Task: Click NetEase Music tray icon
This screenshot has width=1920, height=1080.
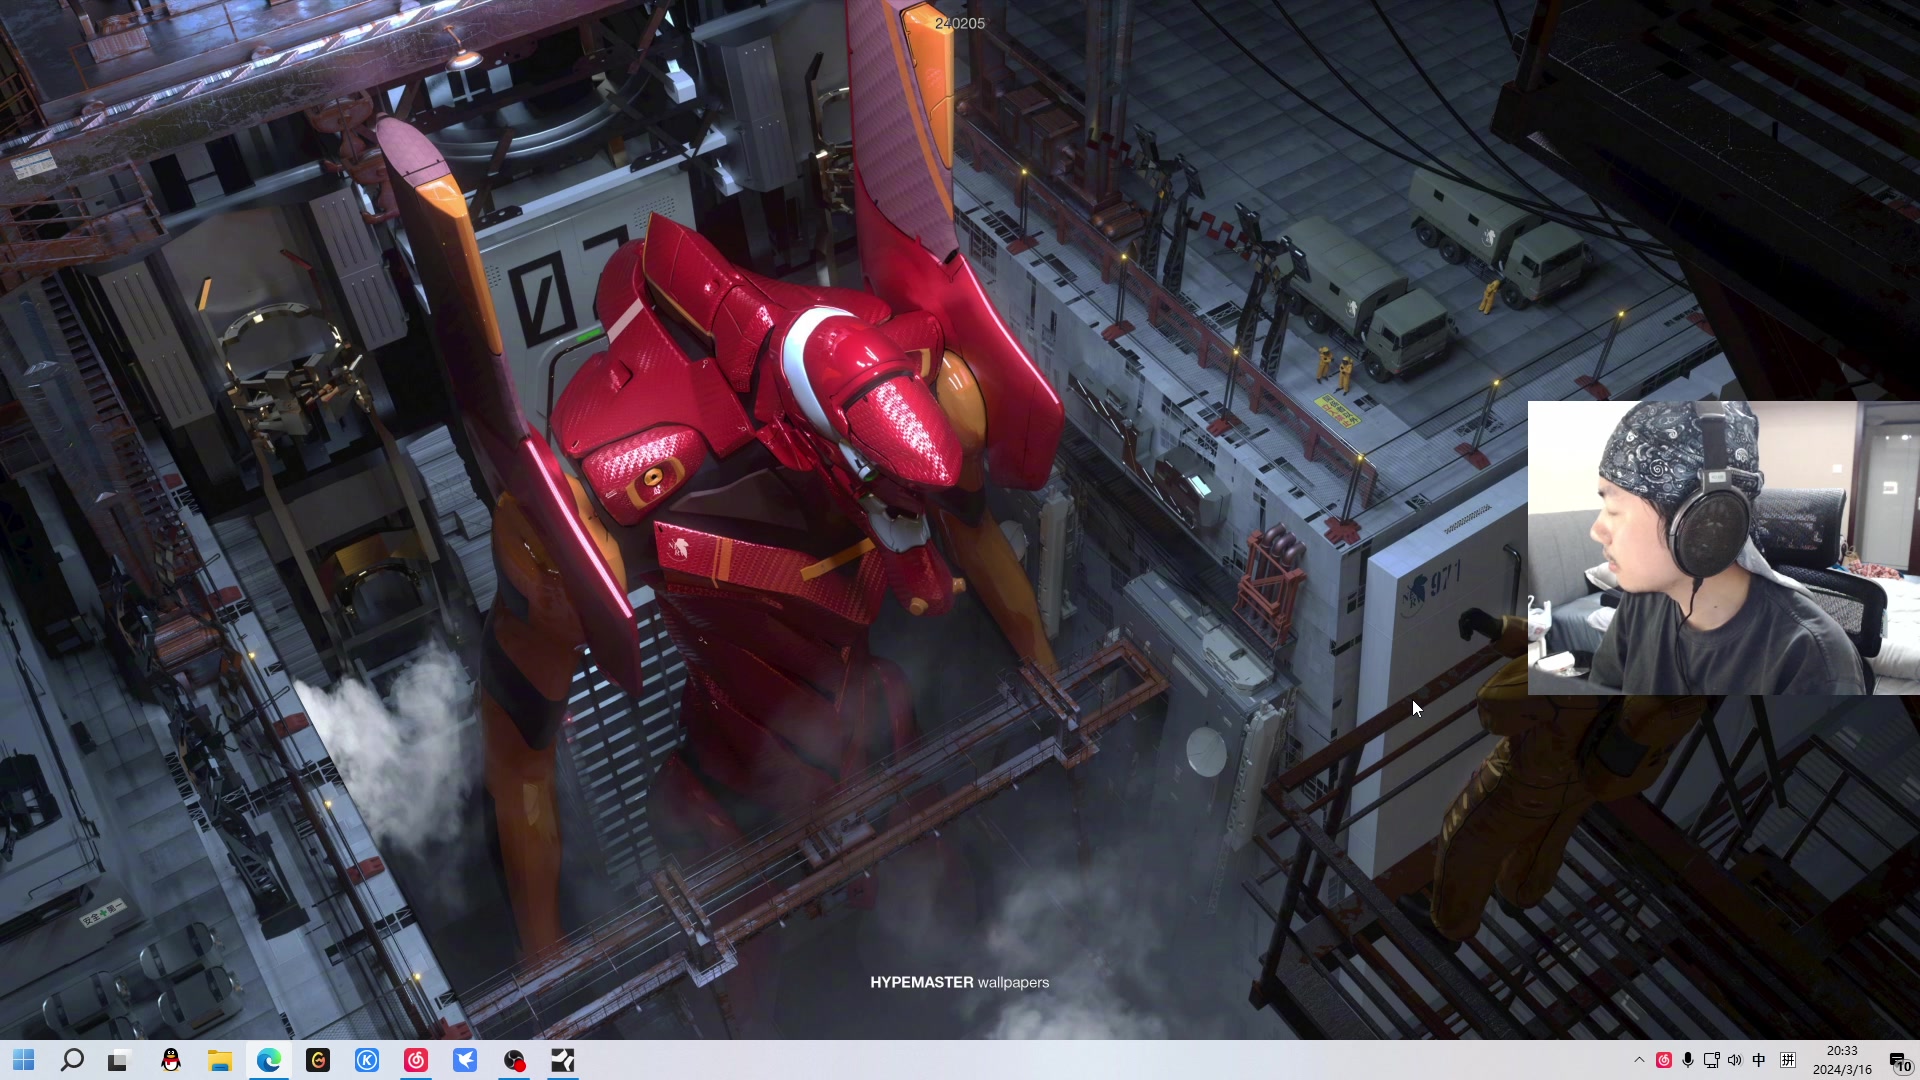Action: tap(1664, 1060)
